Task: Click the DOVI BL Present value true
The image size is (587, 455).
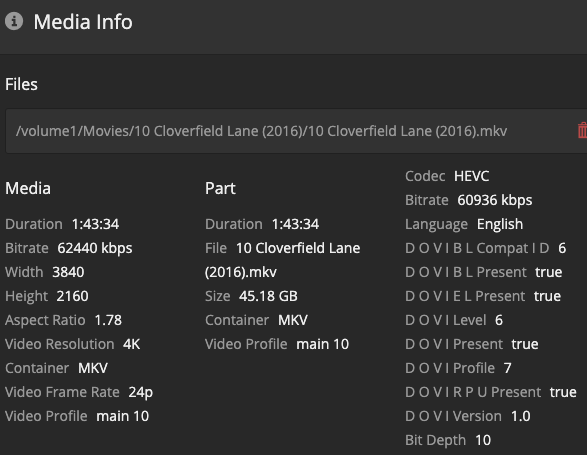Action: click(548, 272)
